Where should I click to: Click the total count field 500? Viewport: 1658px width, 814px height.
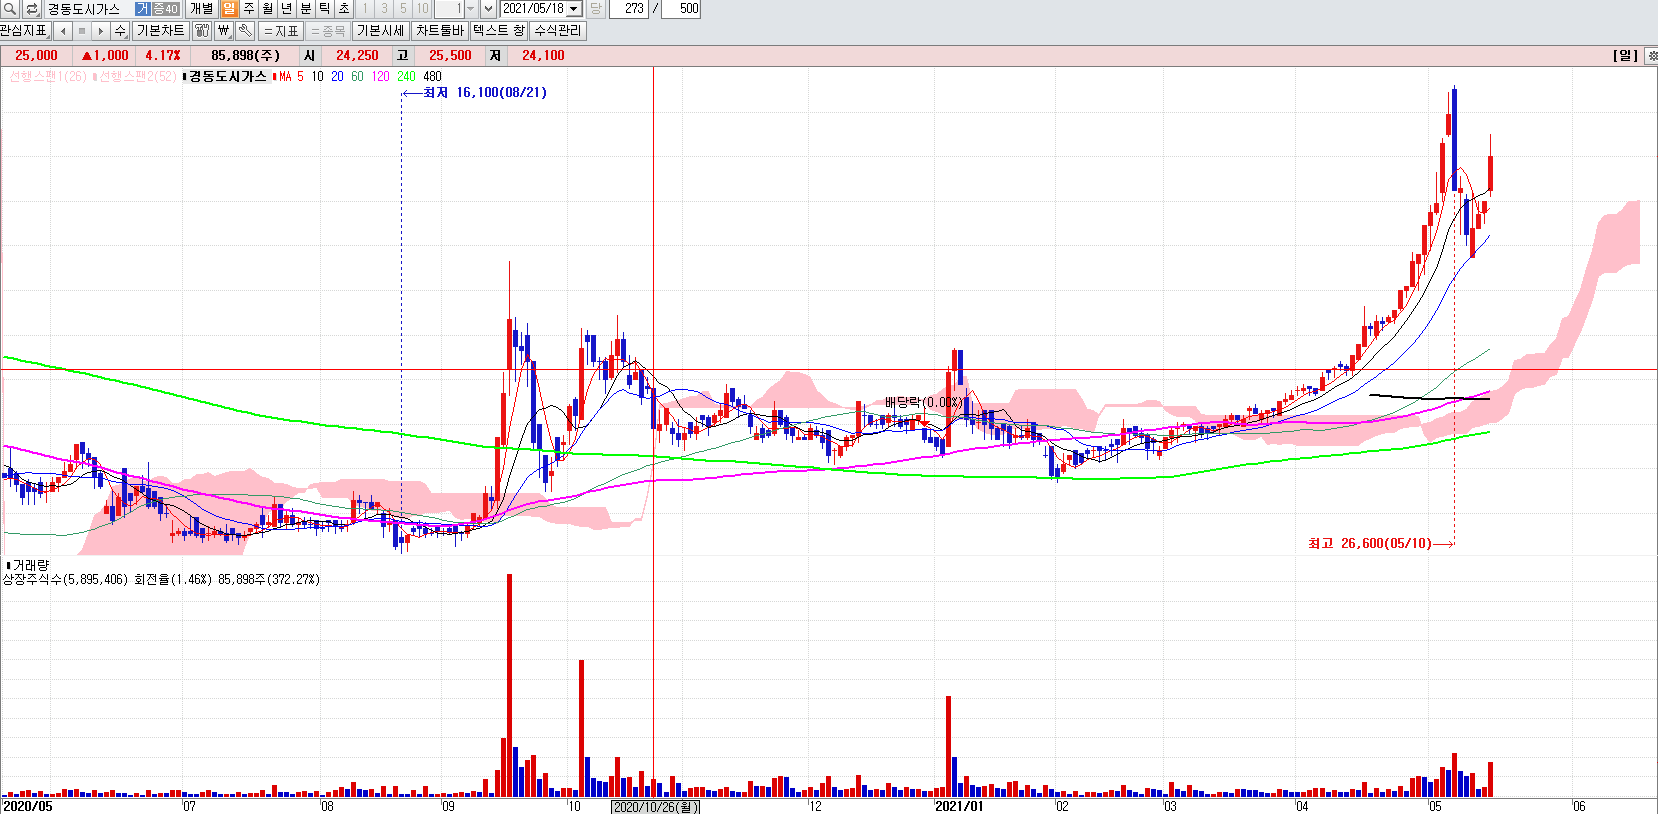pyautogui.click(x=681, y=9)
